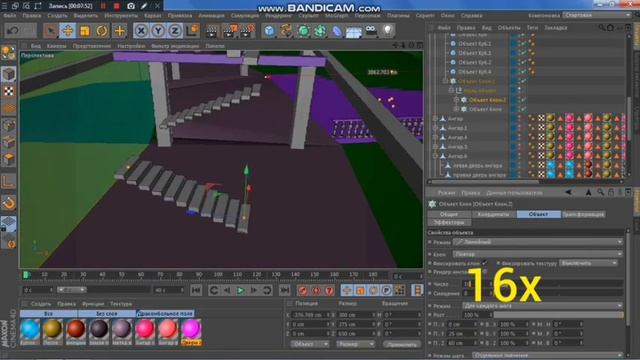The image size is (640, 360).
Task: Open the Bandicam pencil drawing tool
Action: click(144, 6)
